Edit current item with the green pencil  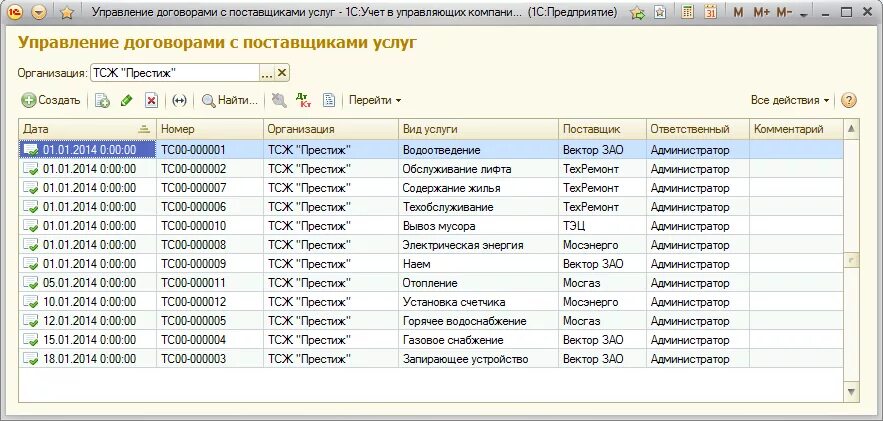click(x=126, y=101)
